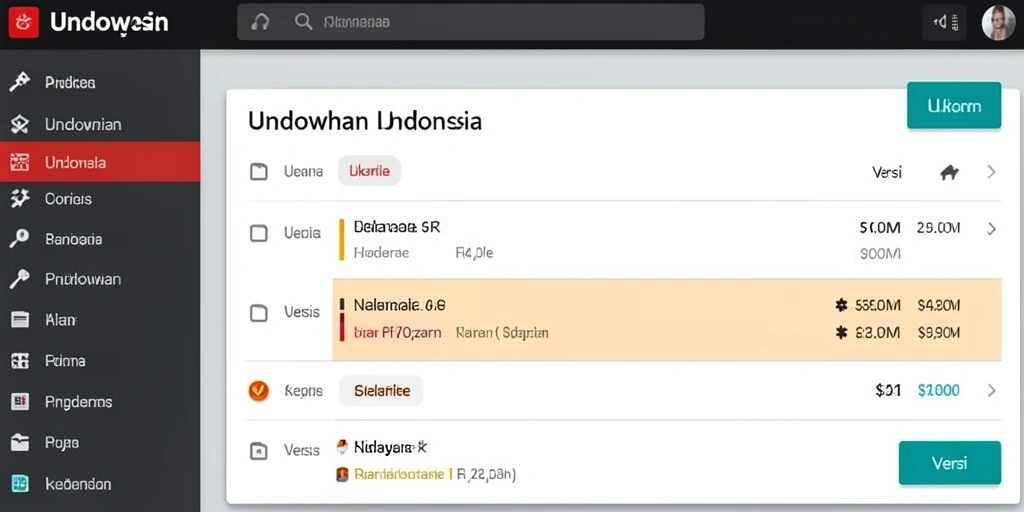Click the red Undowesin logo icon

[24, 23]
